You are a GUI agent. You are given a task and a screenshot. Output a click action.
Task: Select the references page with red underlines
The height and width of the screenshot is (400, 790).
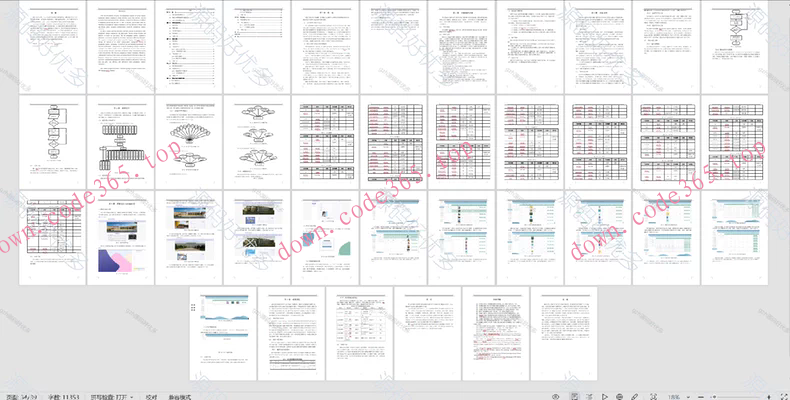point(496,334)
